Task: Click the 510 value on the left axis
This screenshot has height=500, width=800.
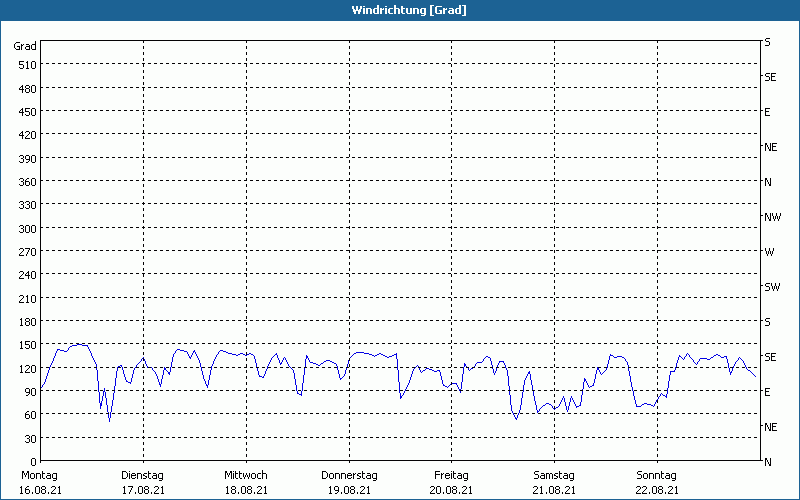Action: (x=28, y=65)
